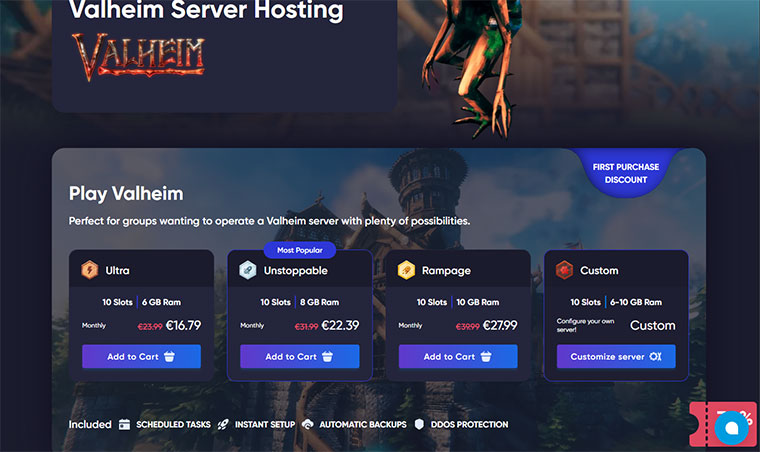Select the Rampage plan title
This screenshot has width=760, height=452.
[446, 271]
